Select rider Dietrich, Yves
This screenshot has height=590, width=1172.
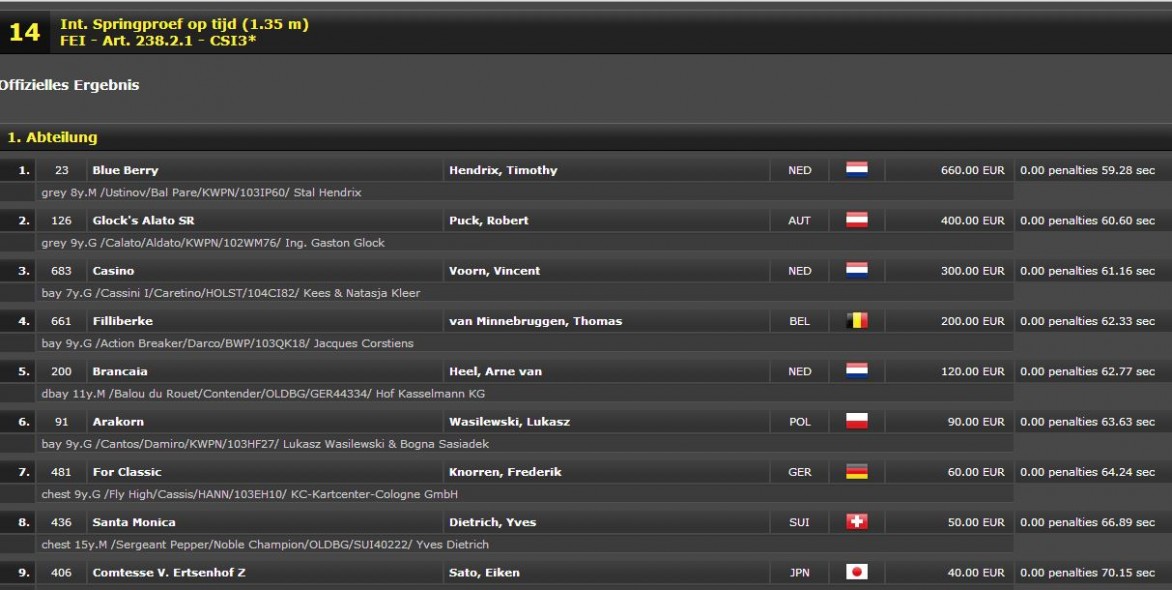click(493, 523)
